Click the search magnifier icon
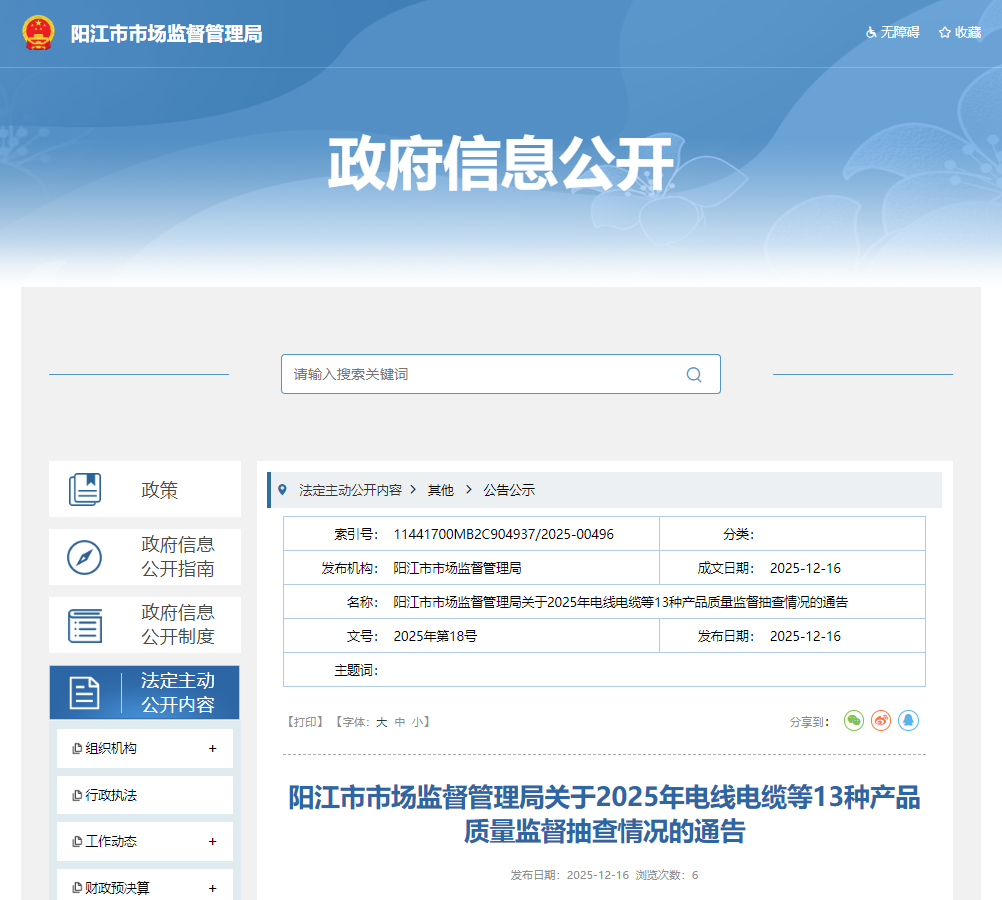This screenshot has width=1002, height=900. pyautogui.click(x=694, y=375)
